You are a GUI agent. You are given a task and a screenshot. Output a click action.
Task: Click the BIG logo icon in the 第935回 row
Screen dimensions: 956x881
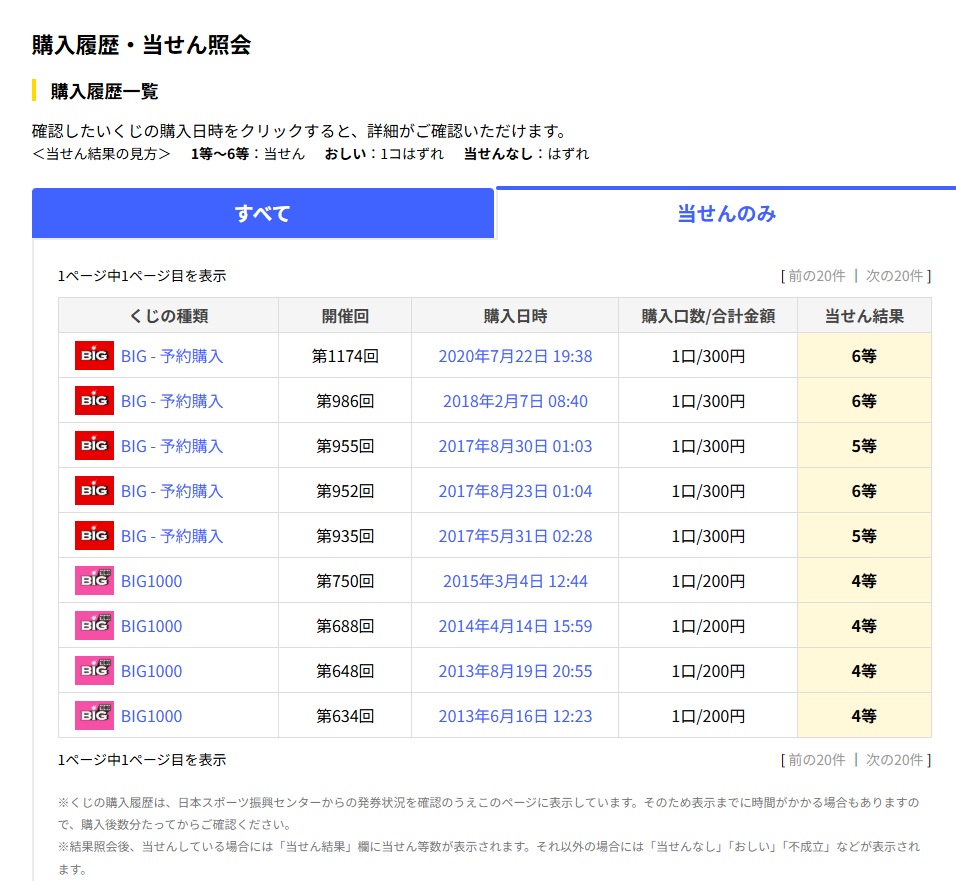[94, 536]
